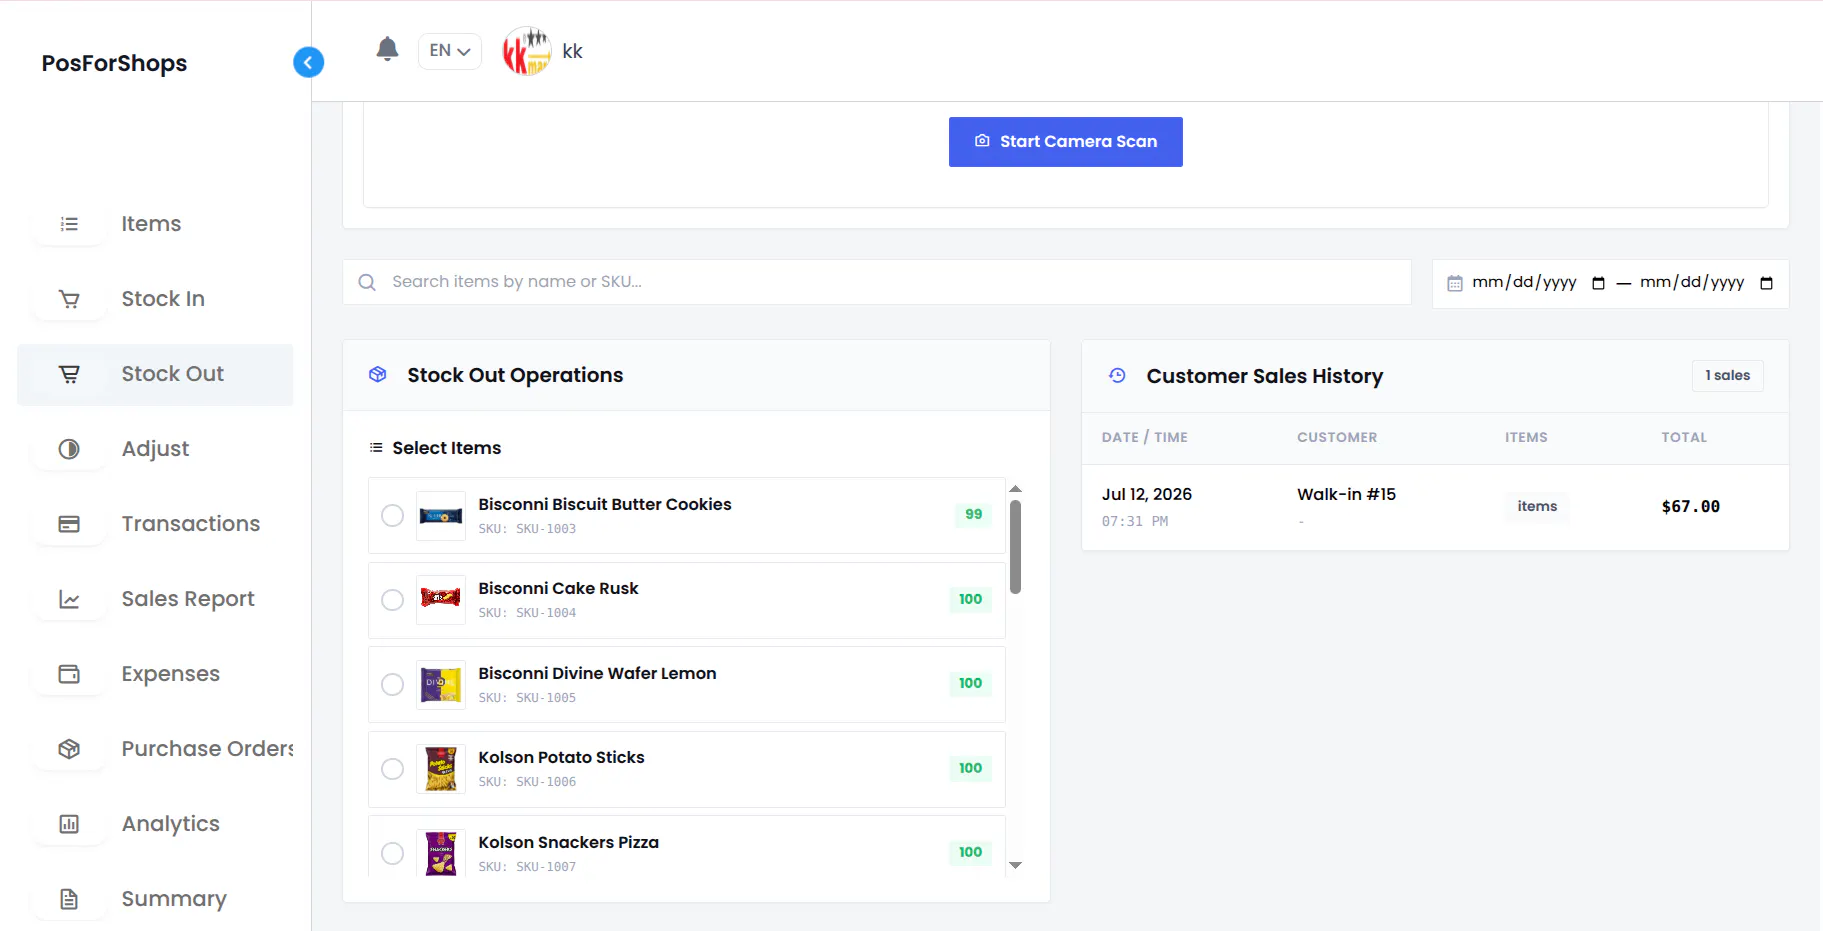Click the Stock Out cart icon

[x=69, y=374]
